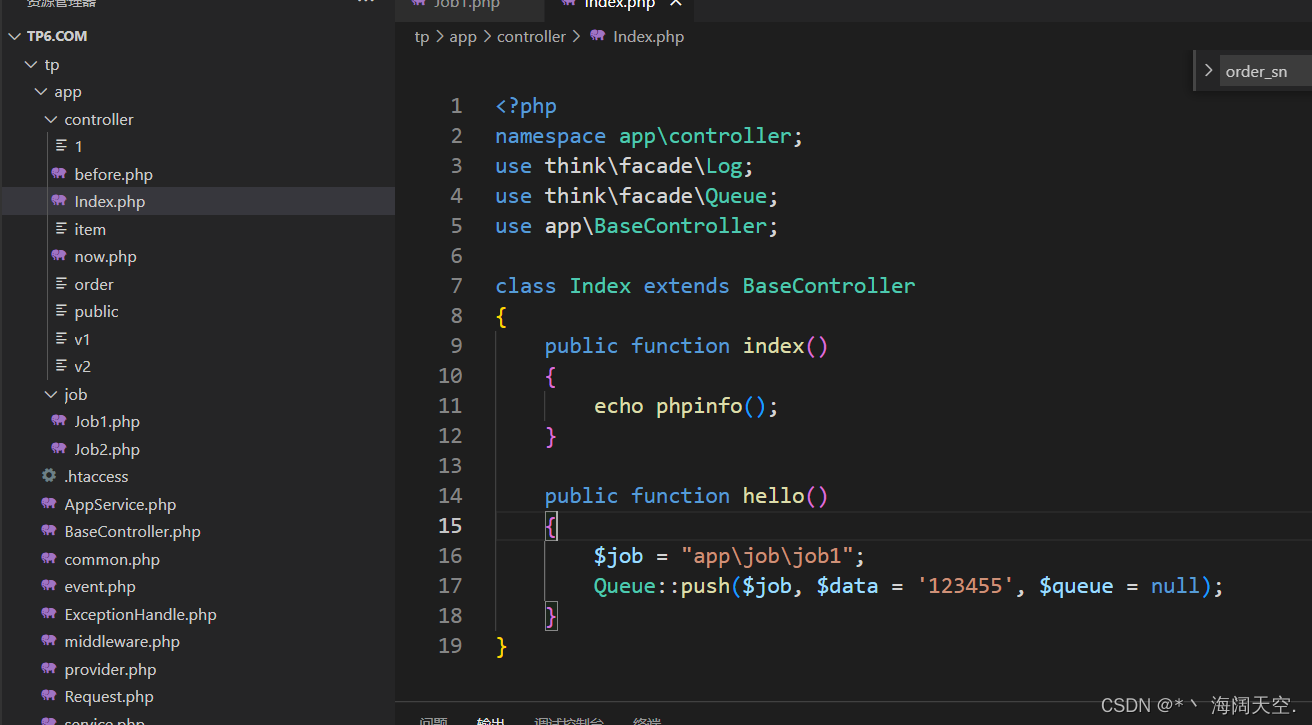Click the PHP icon beside Index.php breadcrumb

click(599, 36)
